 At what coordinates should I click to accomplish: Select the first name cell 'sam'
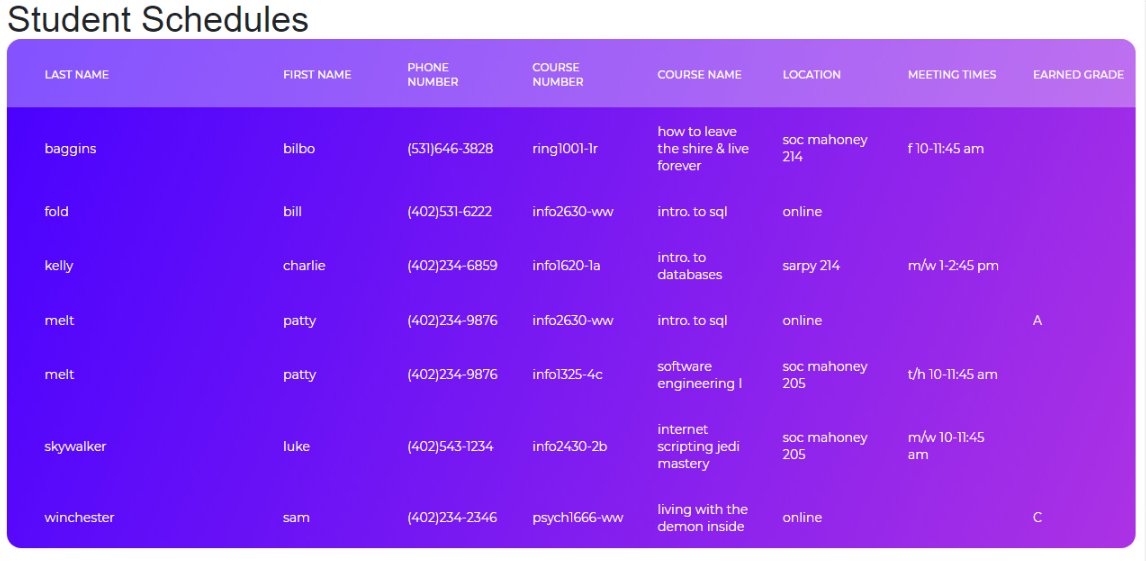(x=296, y=518)
